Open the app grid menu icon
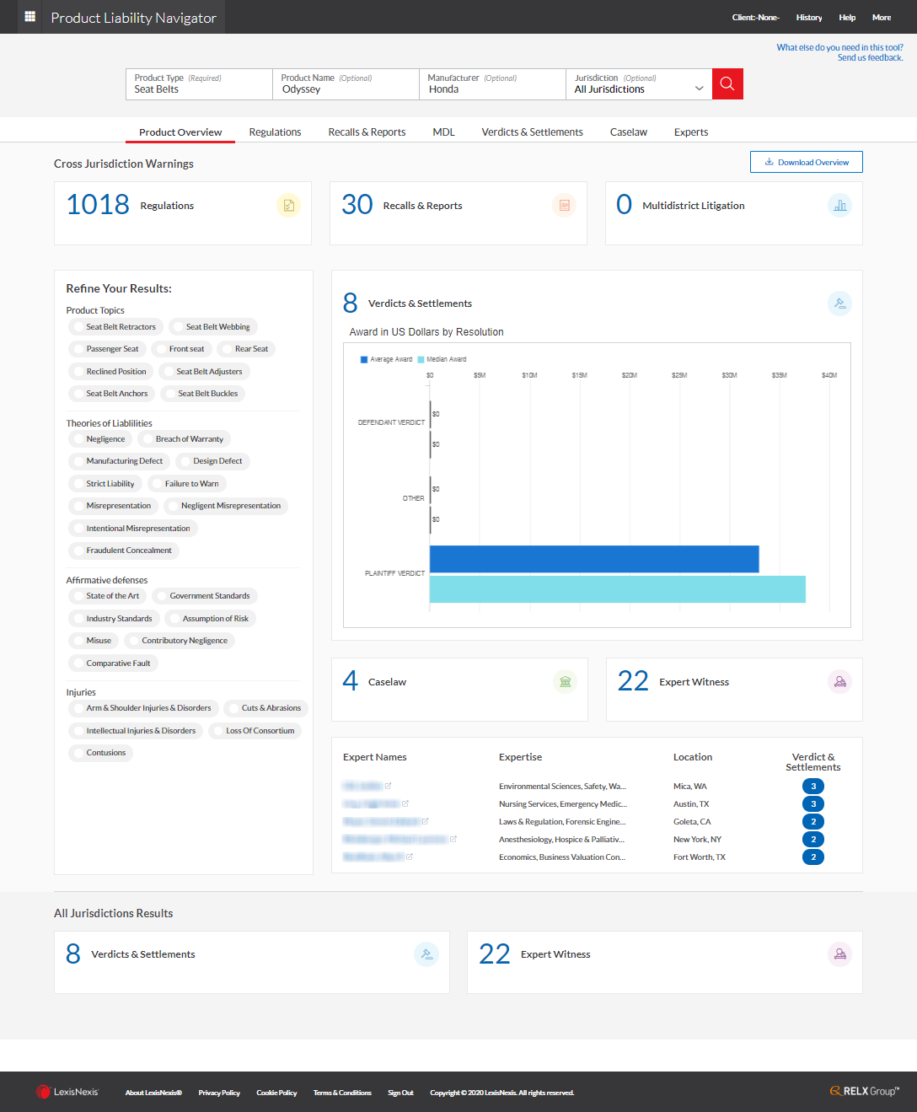This screenshot has width=917, height=1112. [30, 16]
